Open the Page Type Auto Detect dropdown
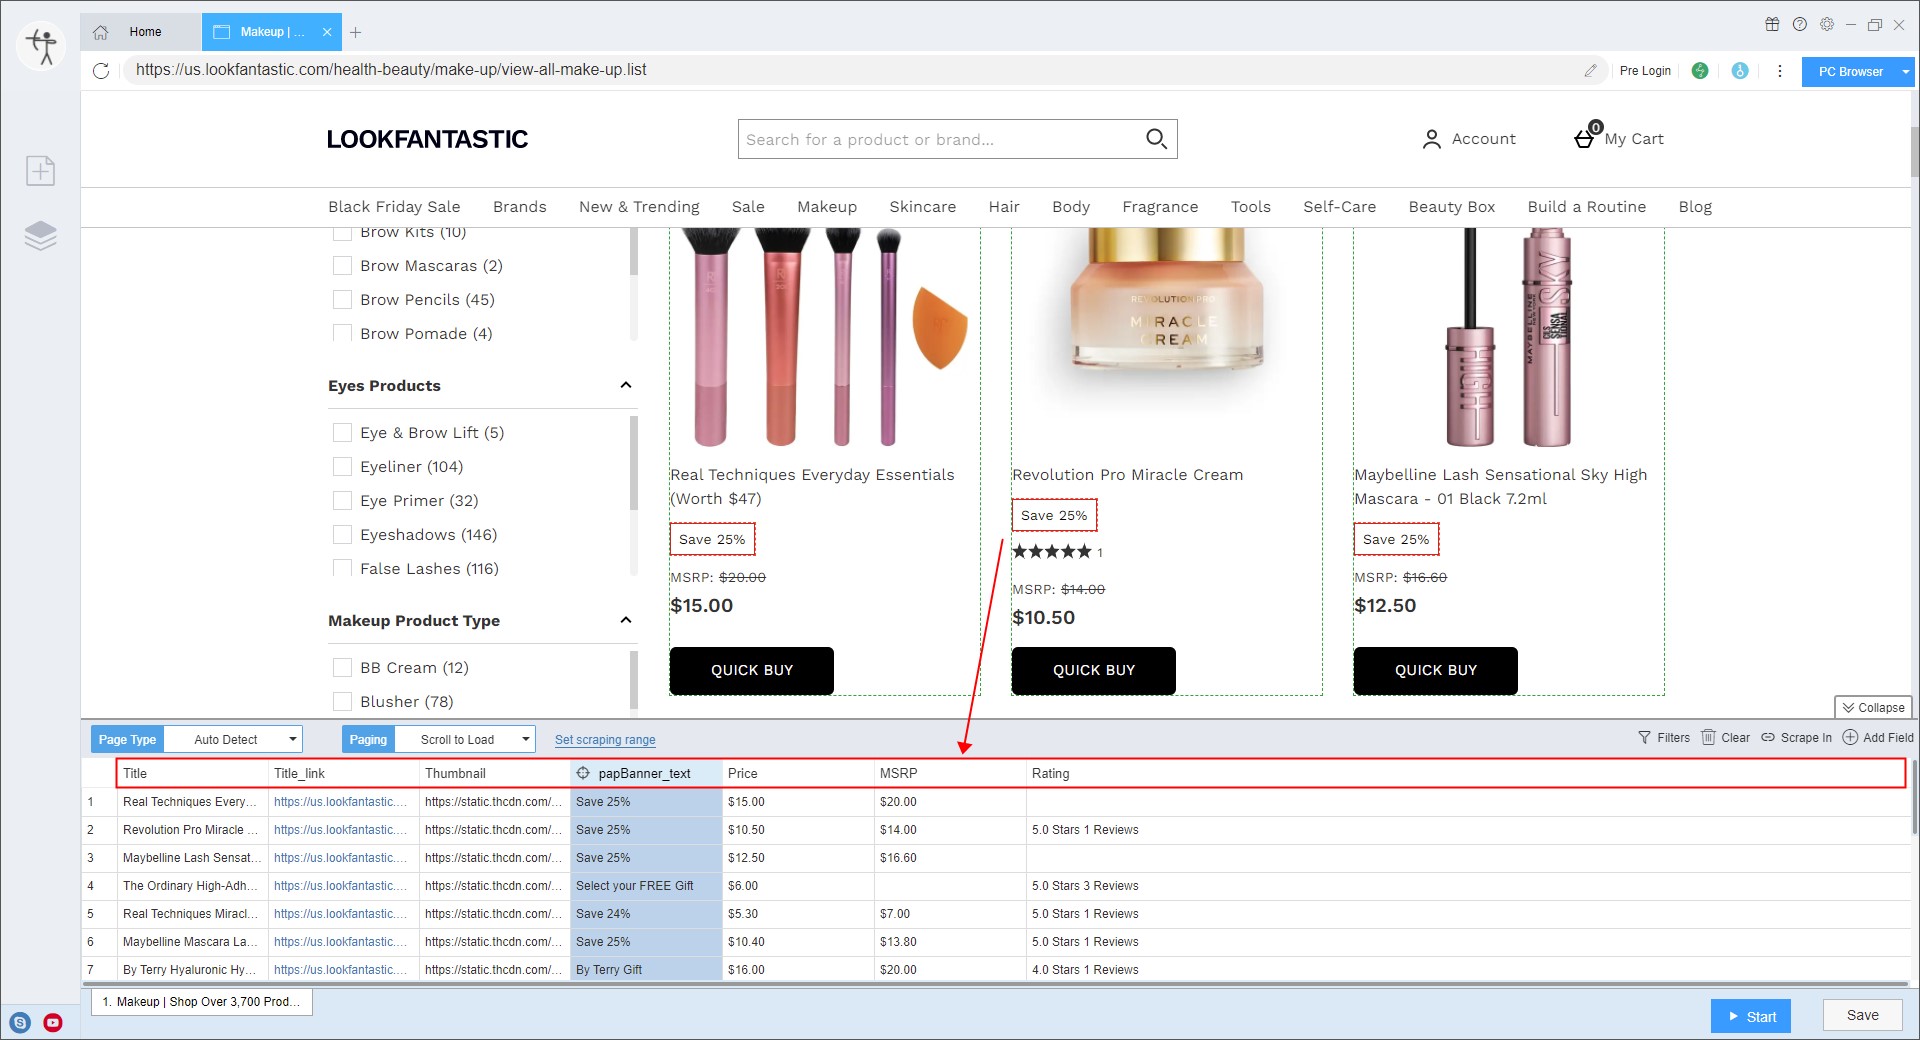Image resolution: width=1920 pixels, height=1040 pixels. pyautogui.click(x=233, y=739)
